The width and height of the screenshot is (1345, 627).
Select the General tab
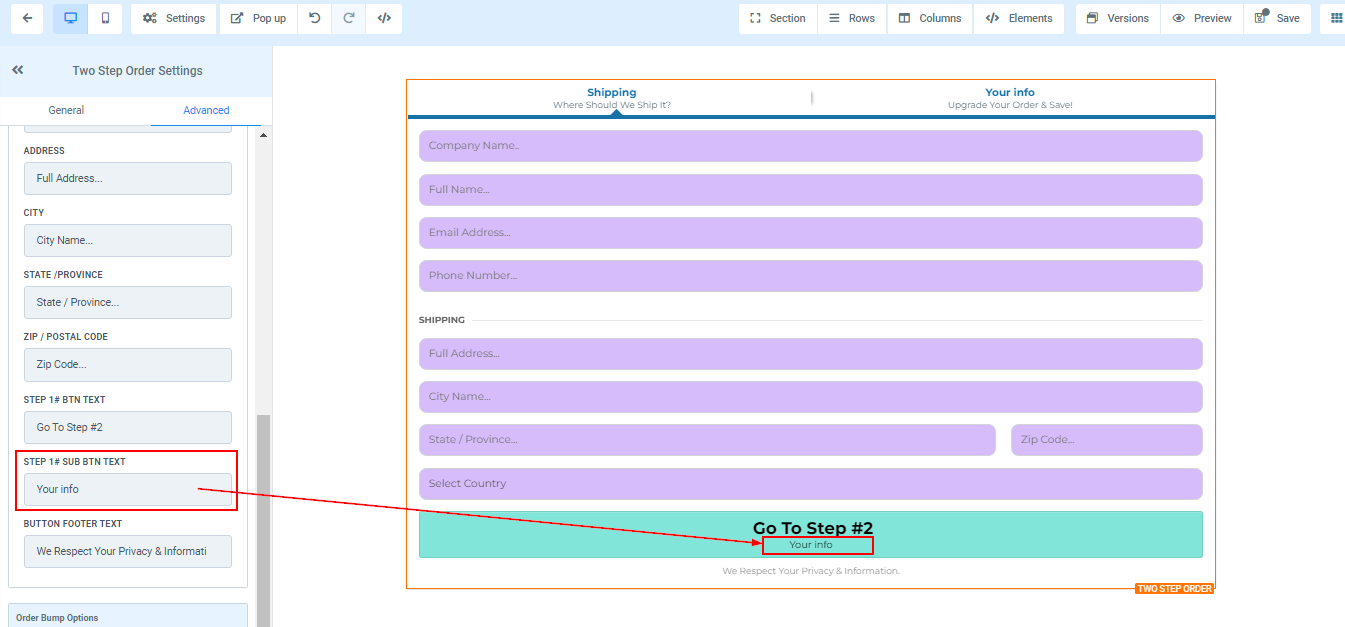[x=66, y=110]
